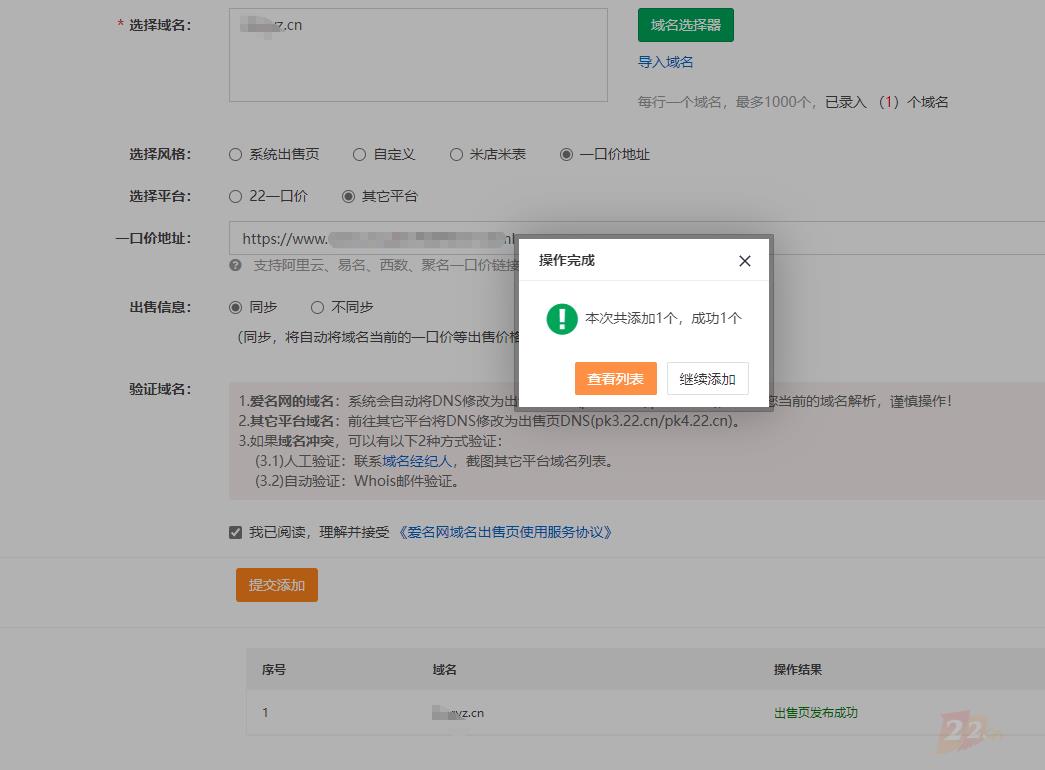Select 不同步 for sale information

(318, 308)
